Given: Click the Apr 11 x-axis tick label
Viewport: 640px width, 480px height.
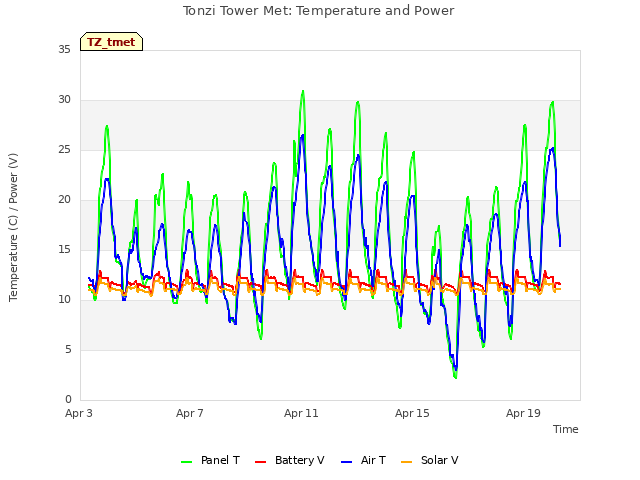Looking at the screenshot, I should (301, 413).
